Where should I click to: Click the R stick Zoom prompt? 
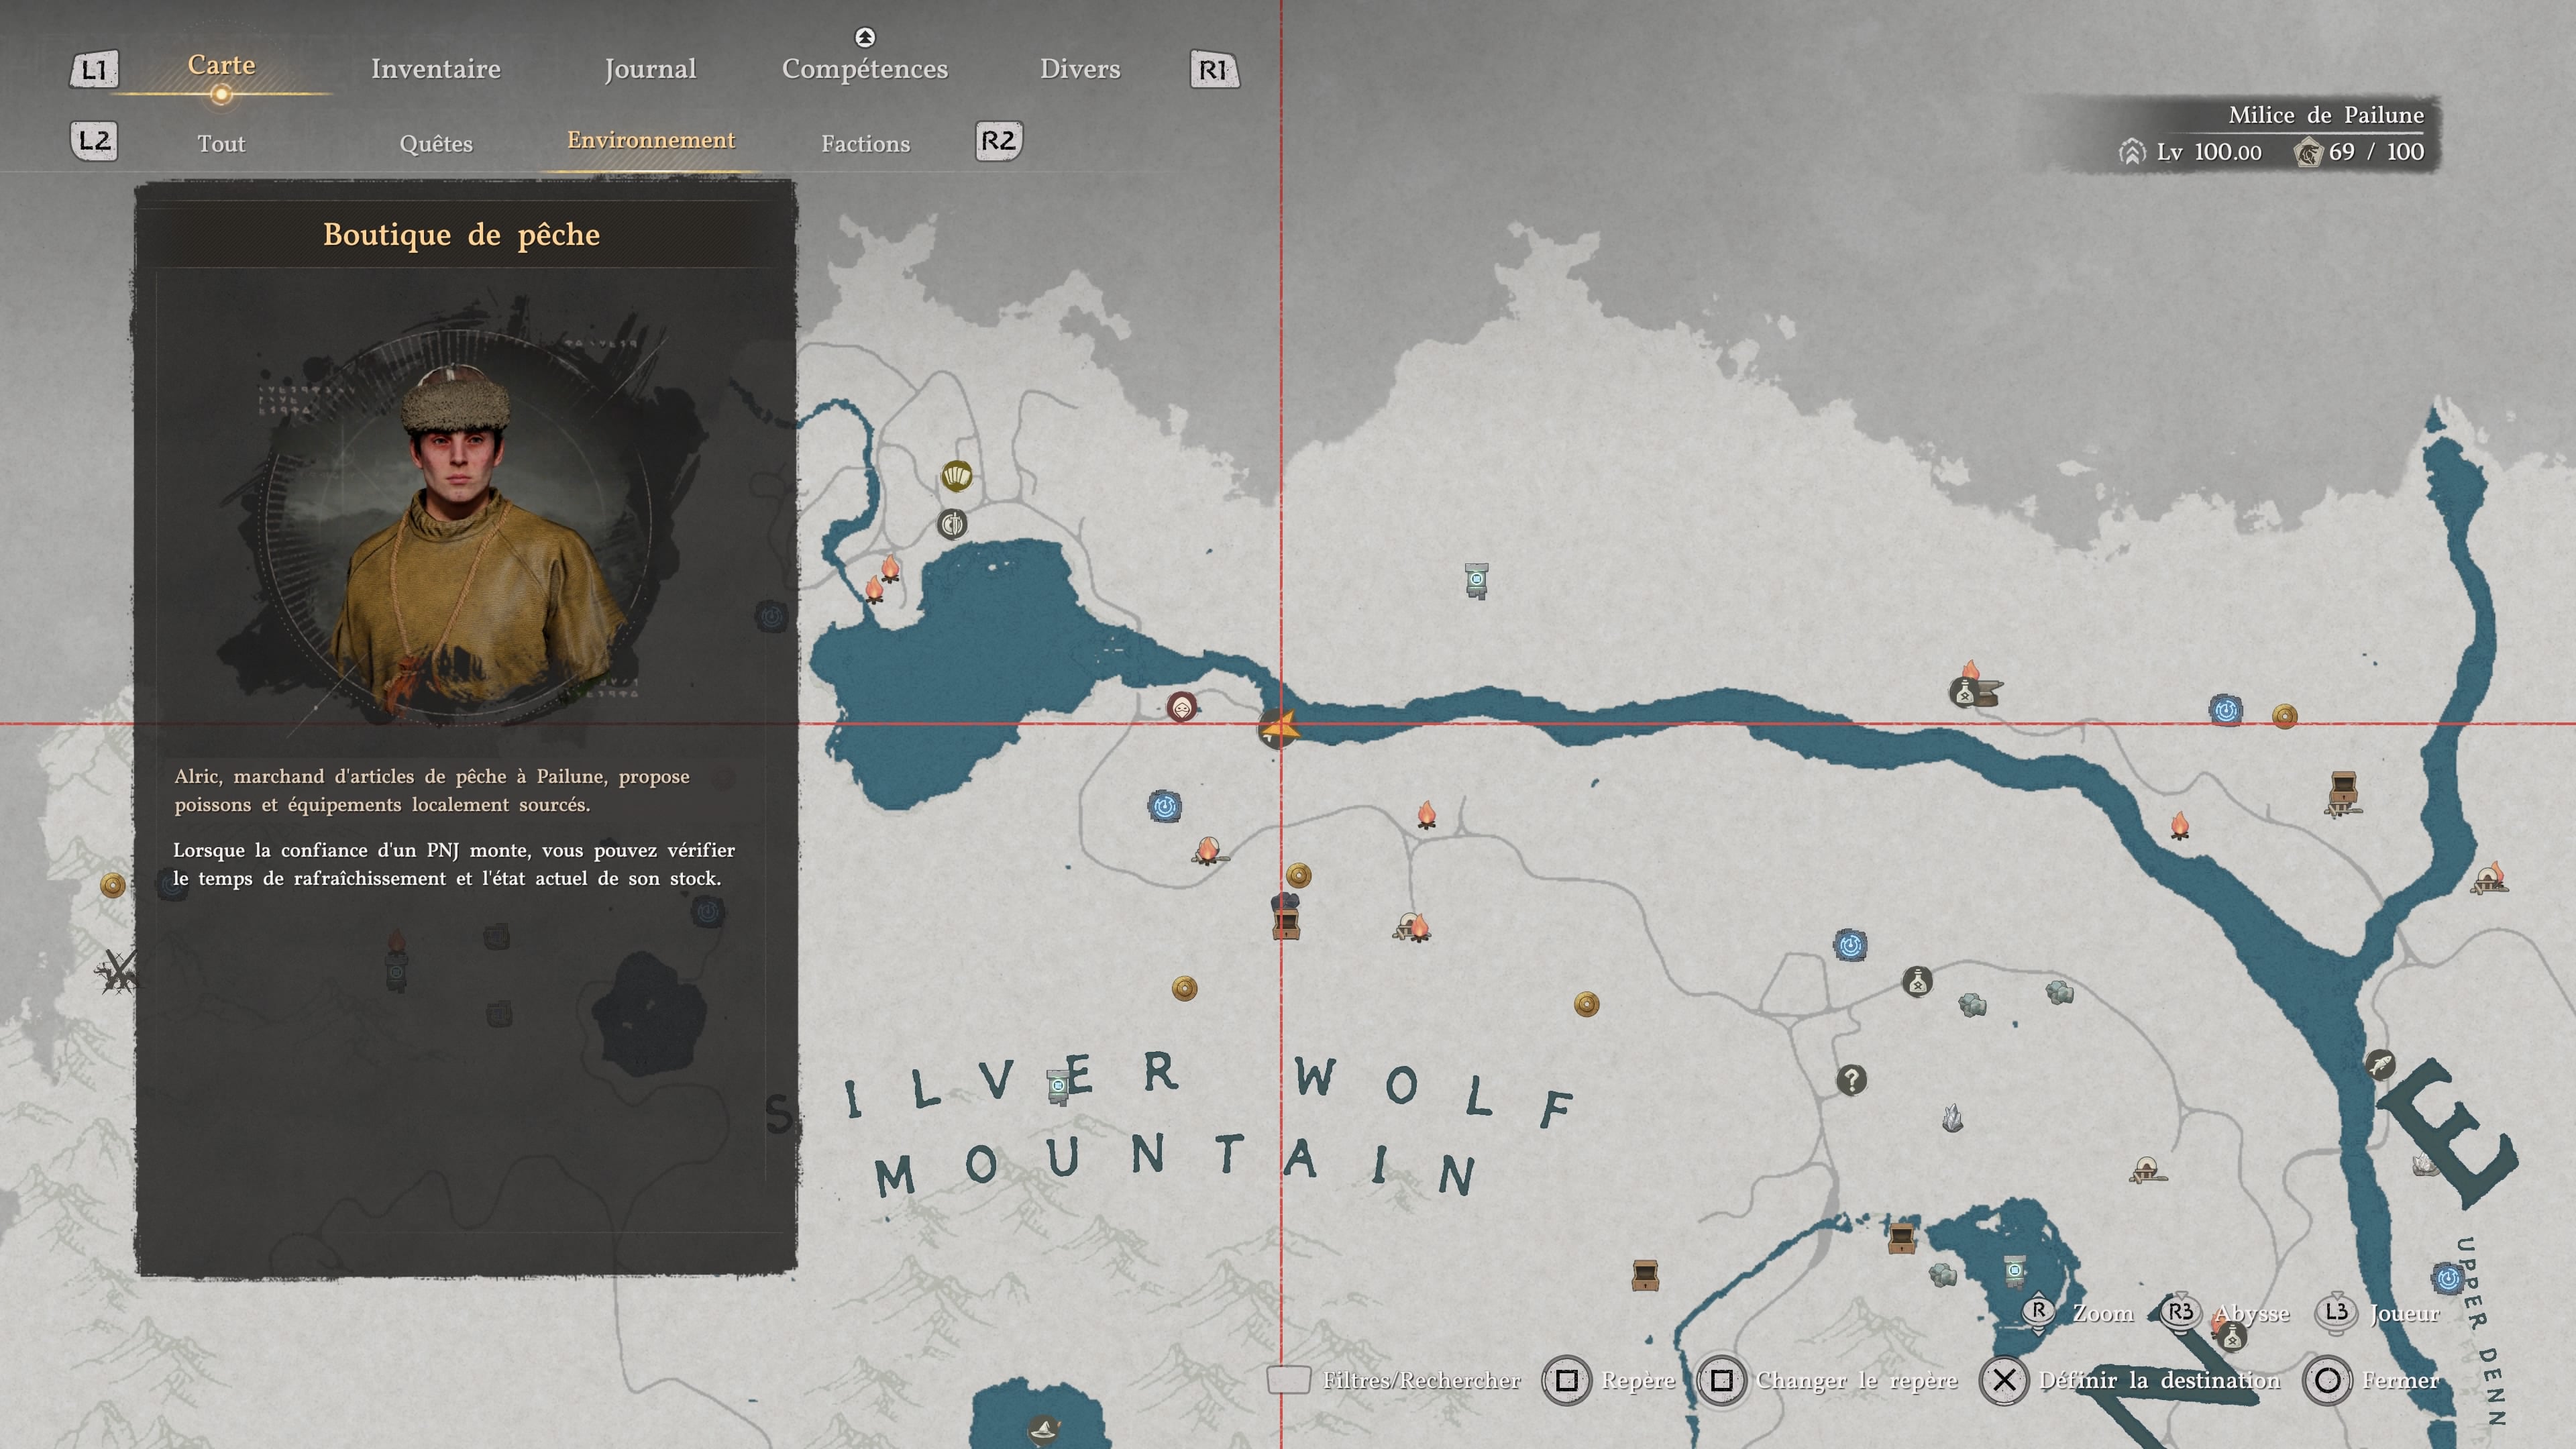(x=2078, y=1313)
